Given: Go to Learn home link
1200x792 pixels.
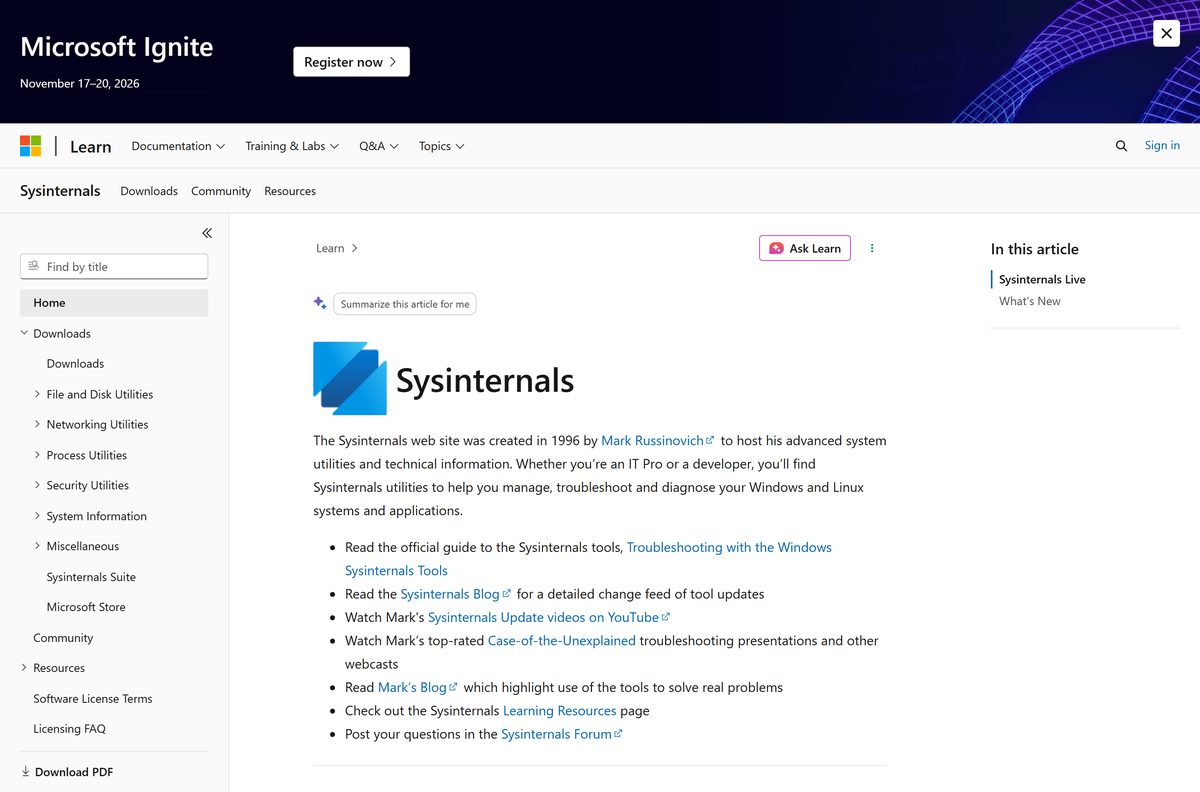Looking at the screenshot, I should pyautogui.click(x=90, y=146).
